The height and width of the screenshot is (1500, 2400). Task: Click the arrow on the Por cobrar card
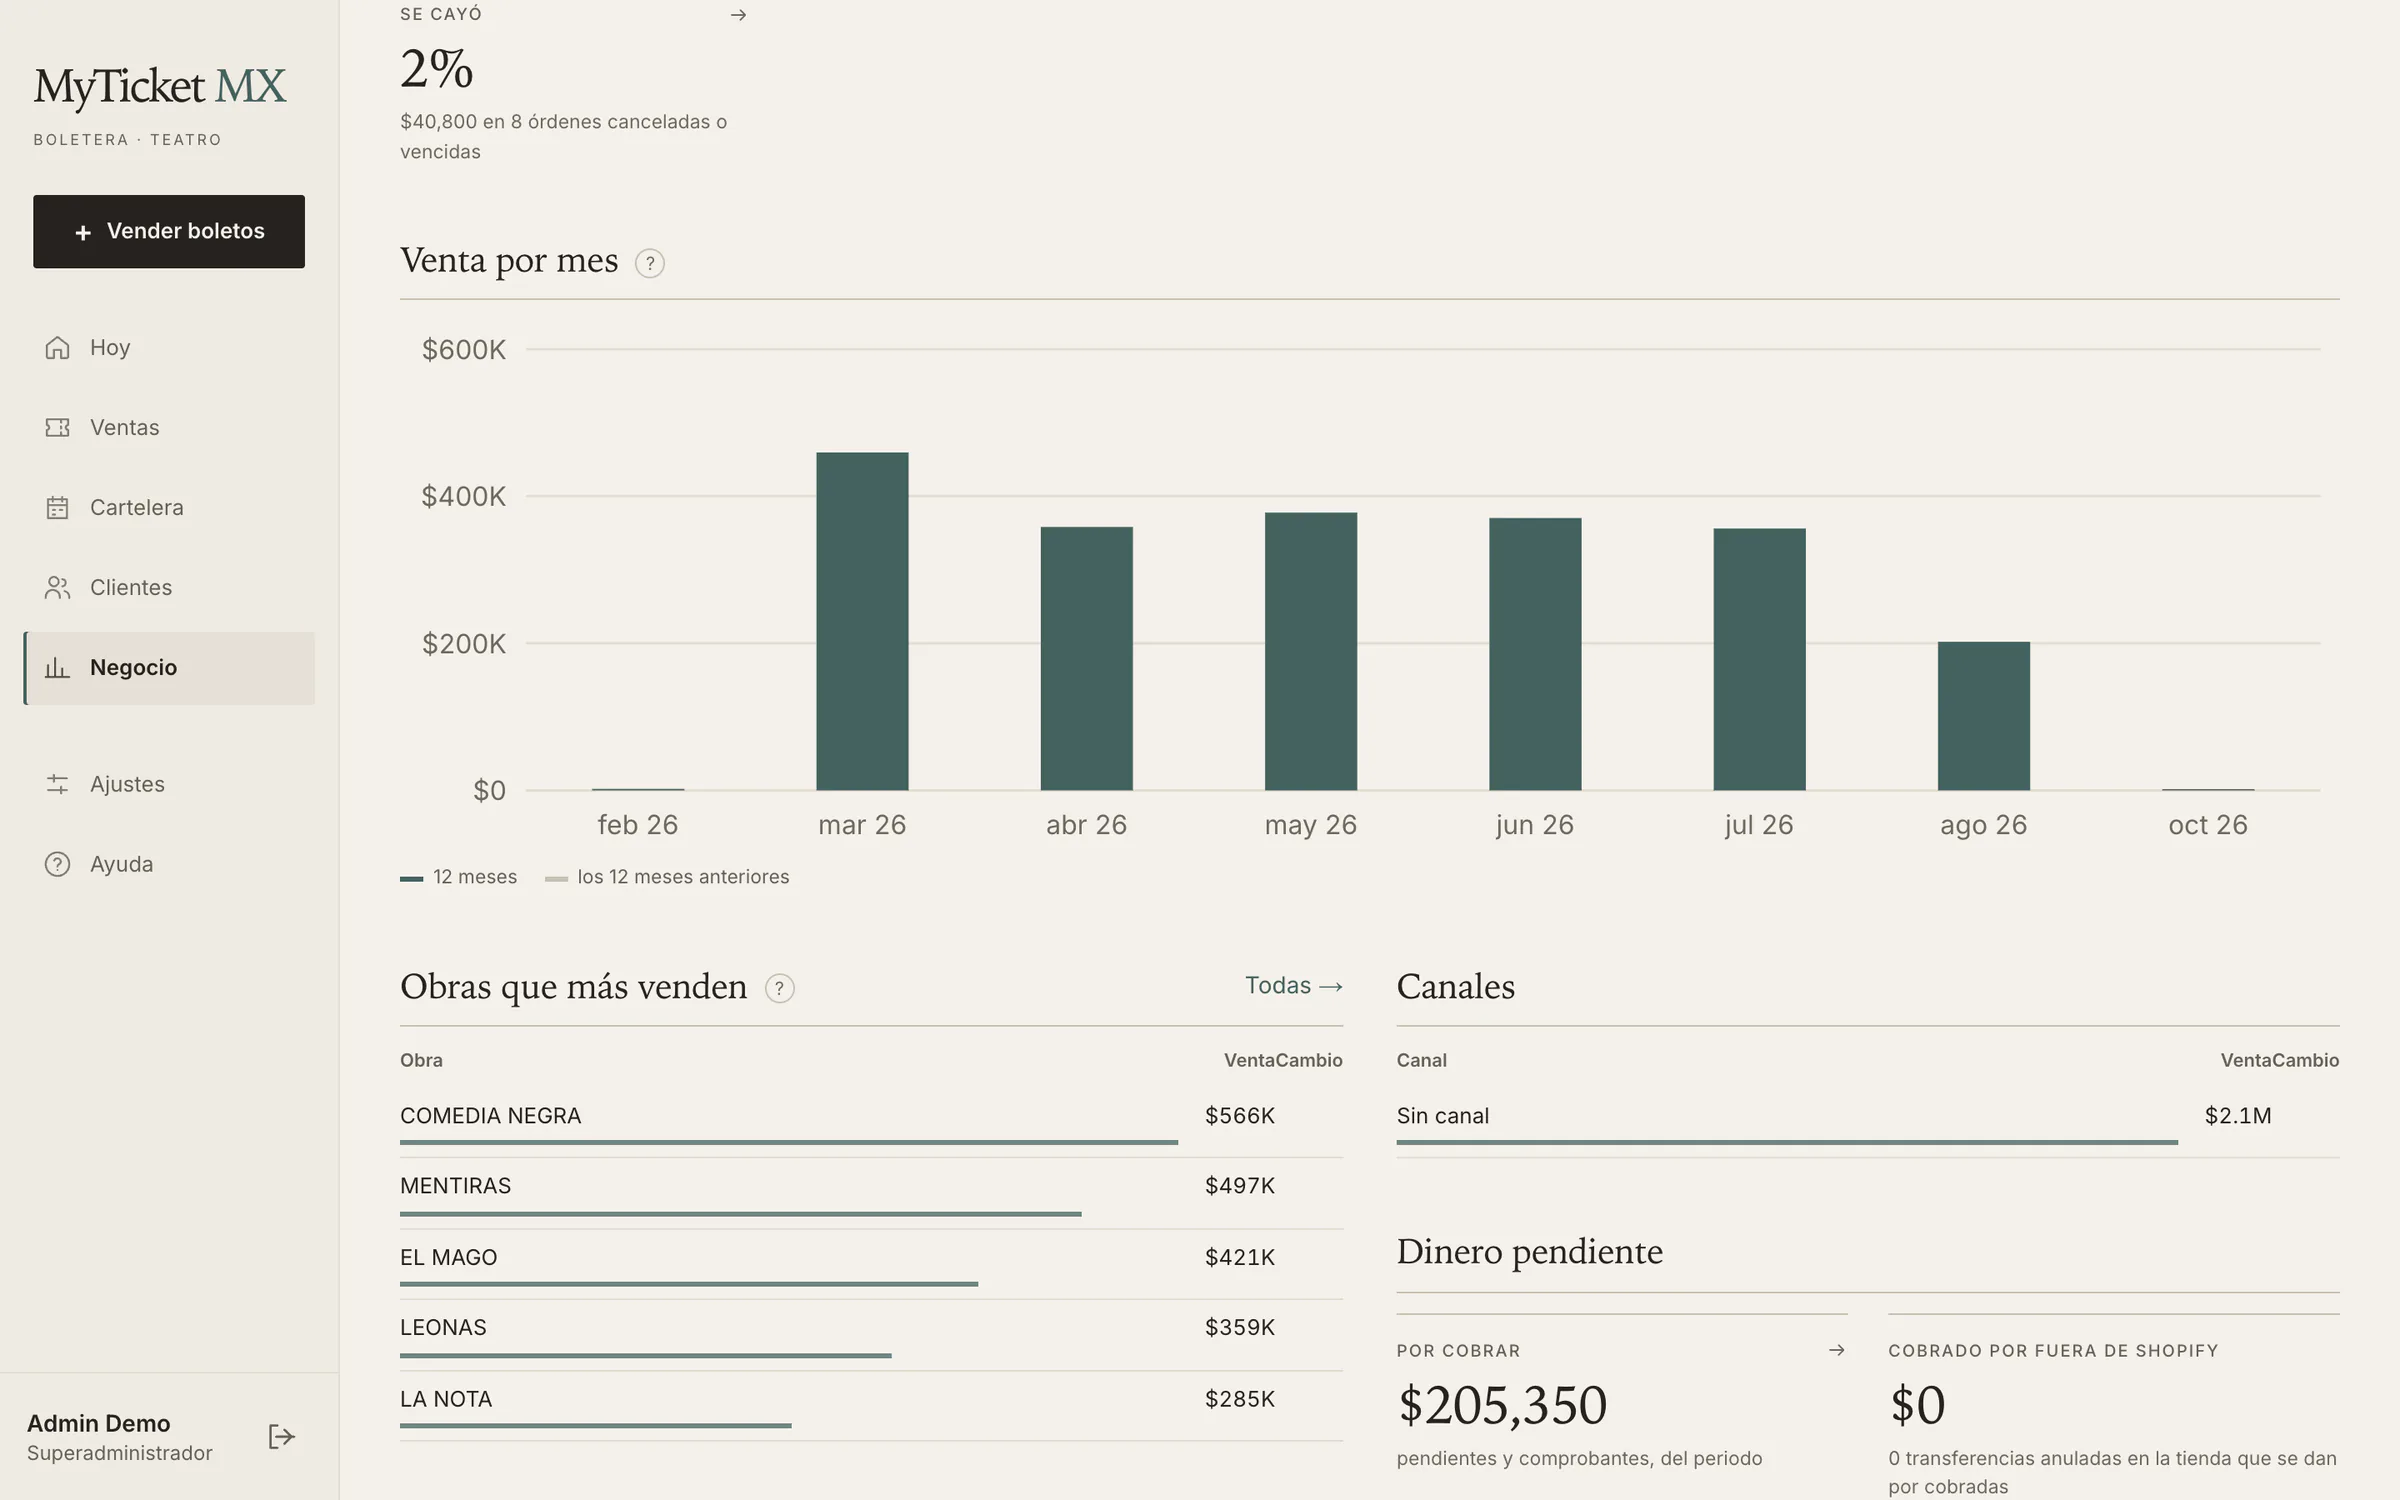point(1836,1350)
